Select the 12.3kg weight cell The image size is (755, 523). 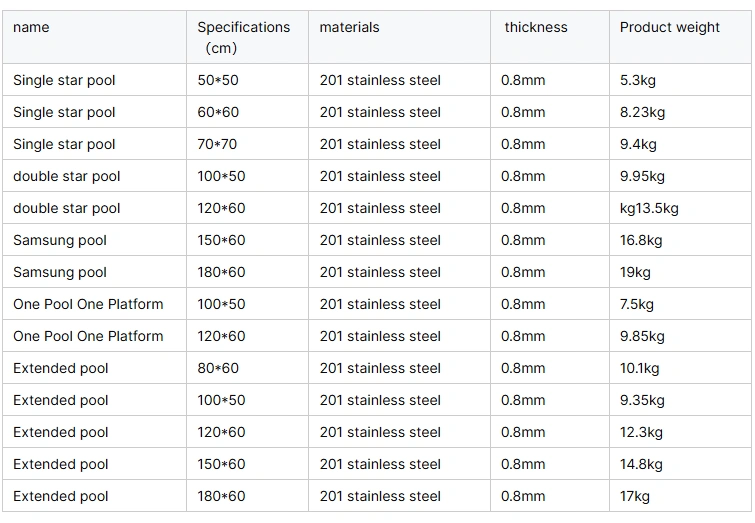(641, 432)
